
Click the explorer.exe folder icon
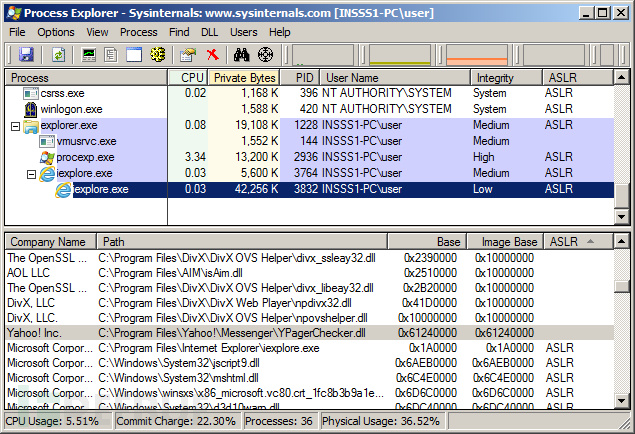pyautogui.click(x=31, y=126)
